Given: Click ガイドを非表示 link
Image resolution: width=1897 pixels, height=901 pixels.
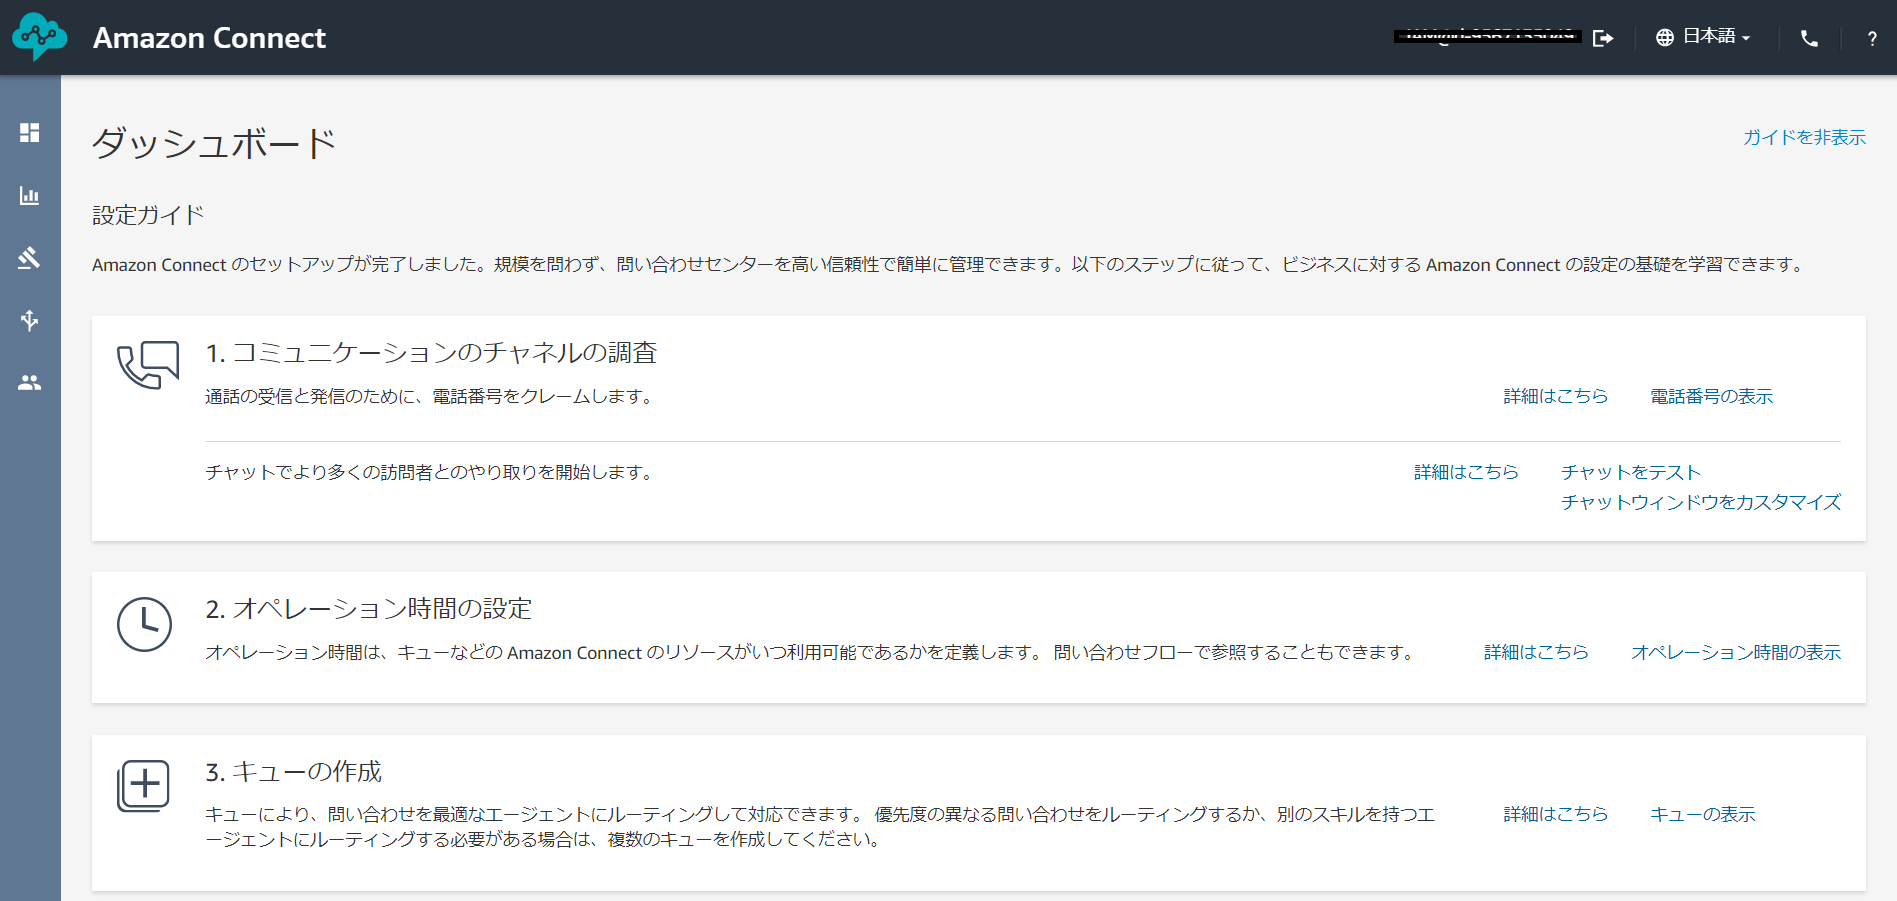Looking at the screenshot, I should point(1804,137).
